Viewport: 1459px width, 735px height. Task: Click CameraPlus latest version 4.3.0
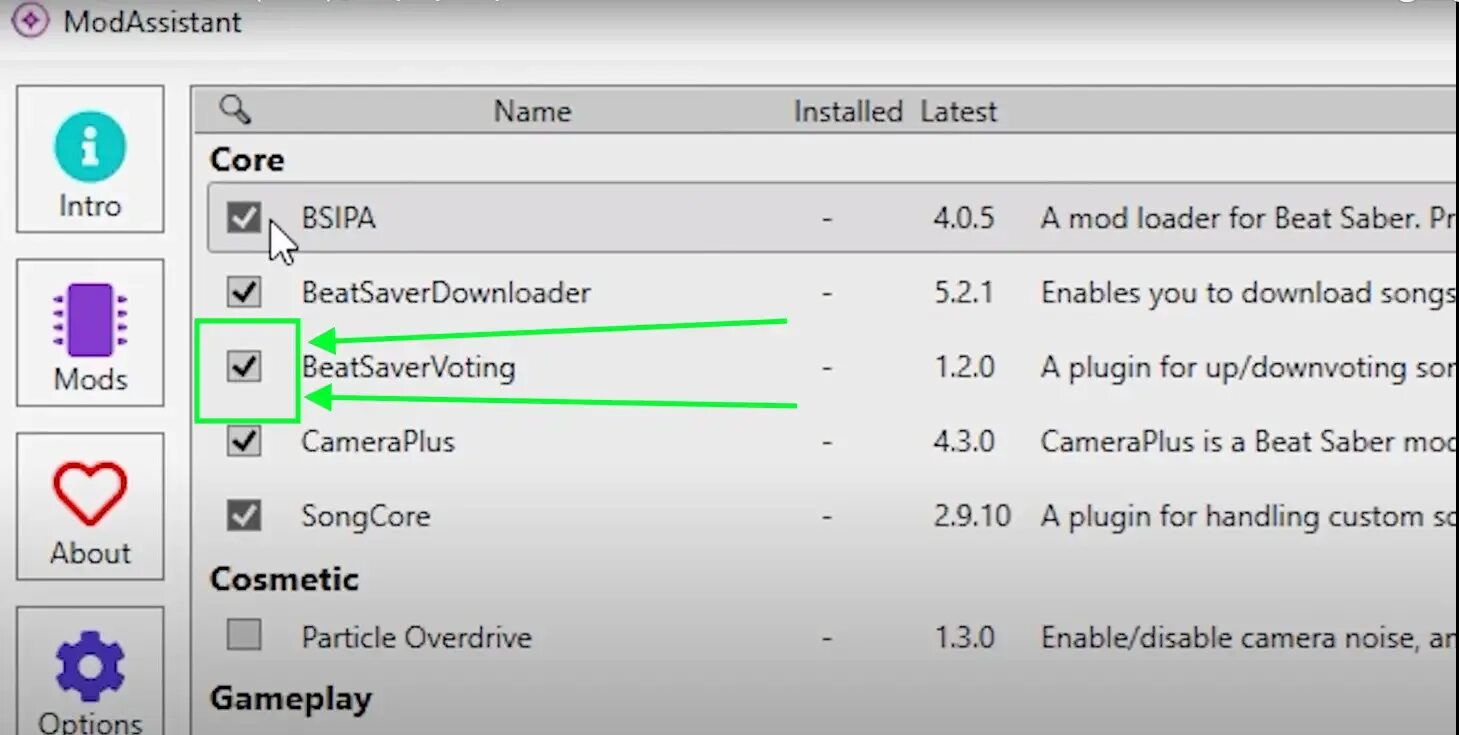pos(964,441)
